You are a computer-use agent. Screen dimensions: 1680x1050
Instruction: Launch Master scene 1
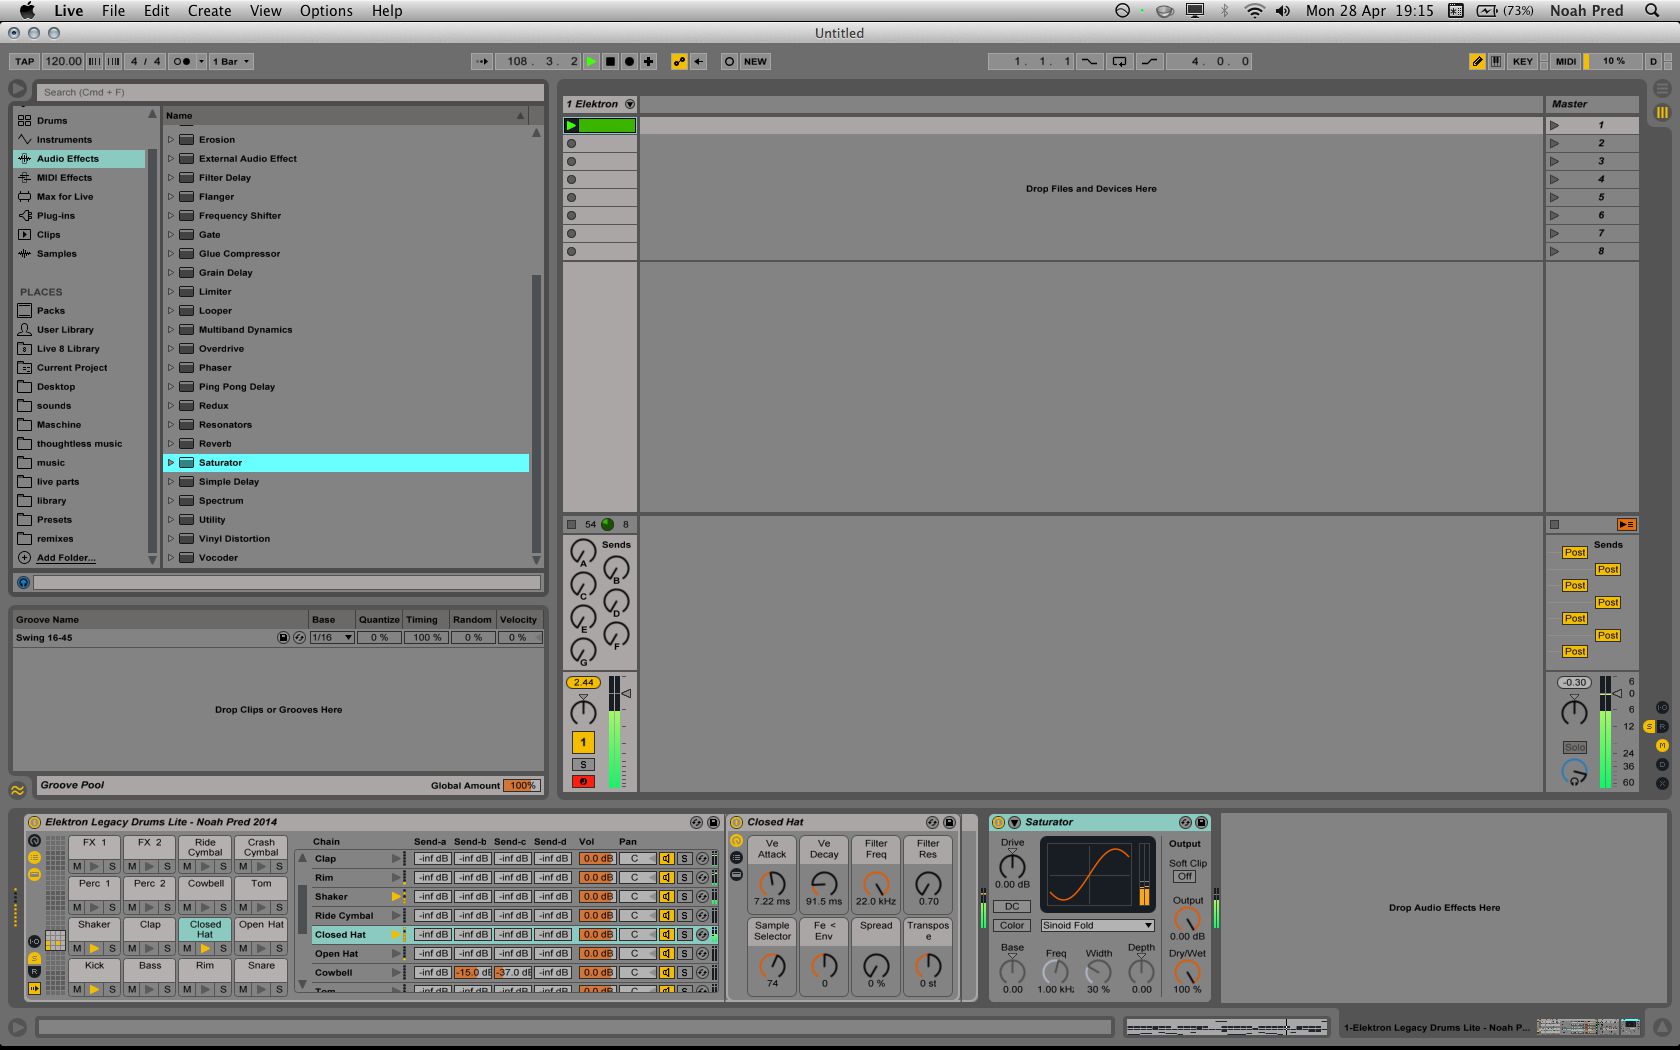pyautogui.click(x=1555, y=125)
